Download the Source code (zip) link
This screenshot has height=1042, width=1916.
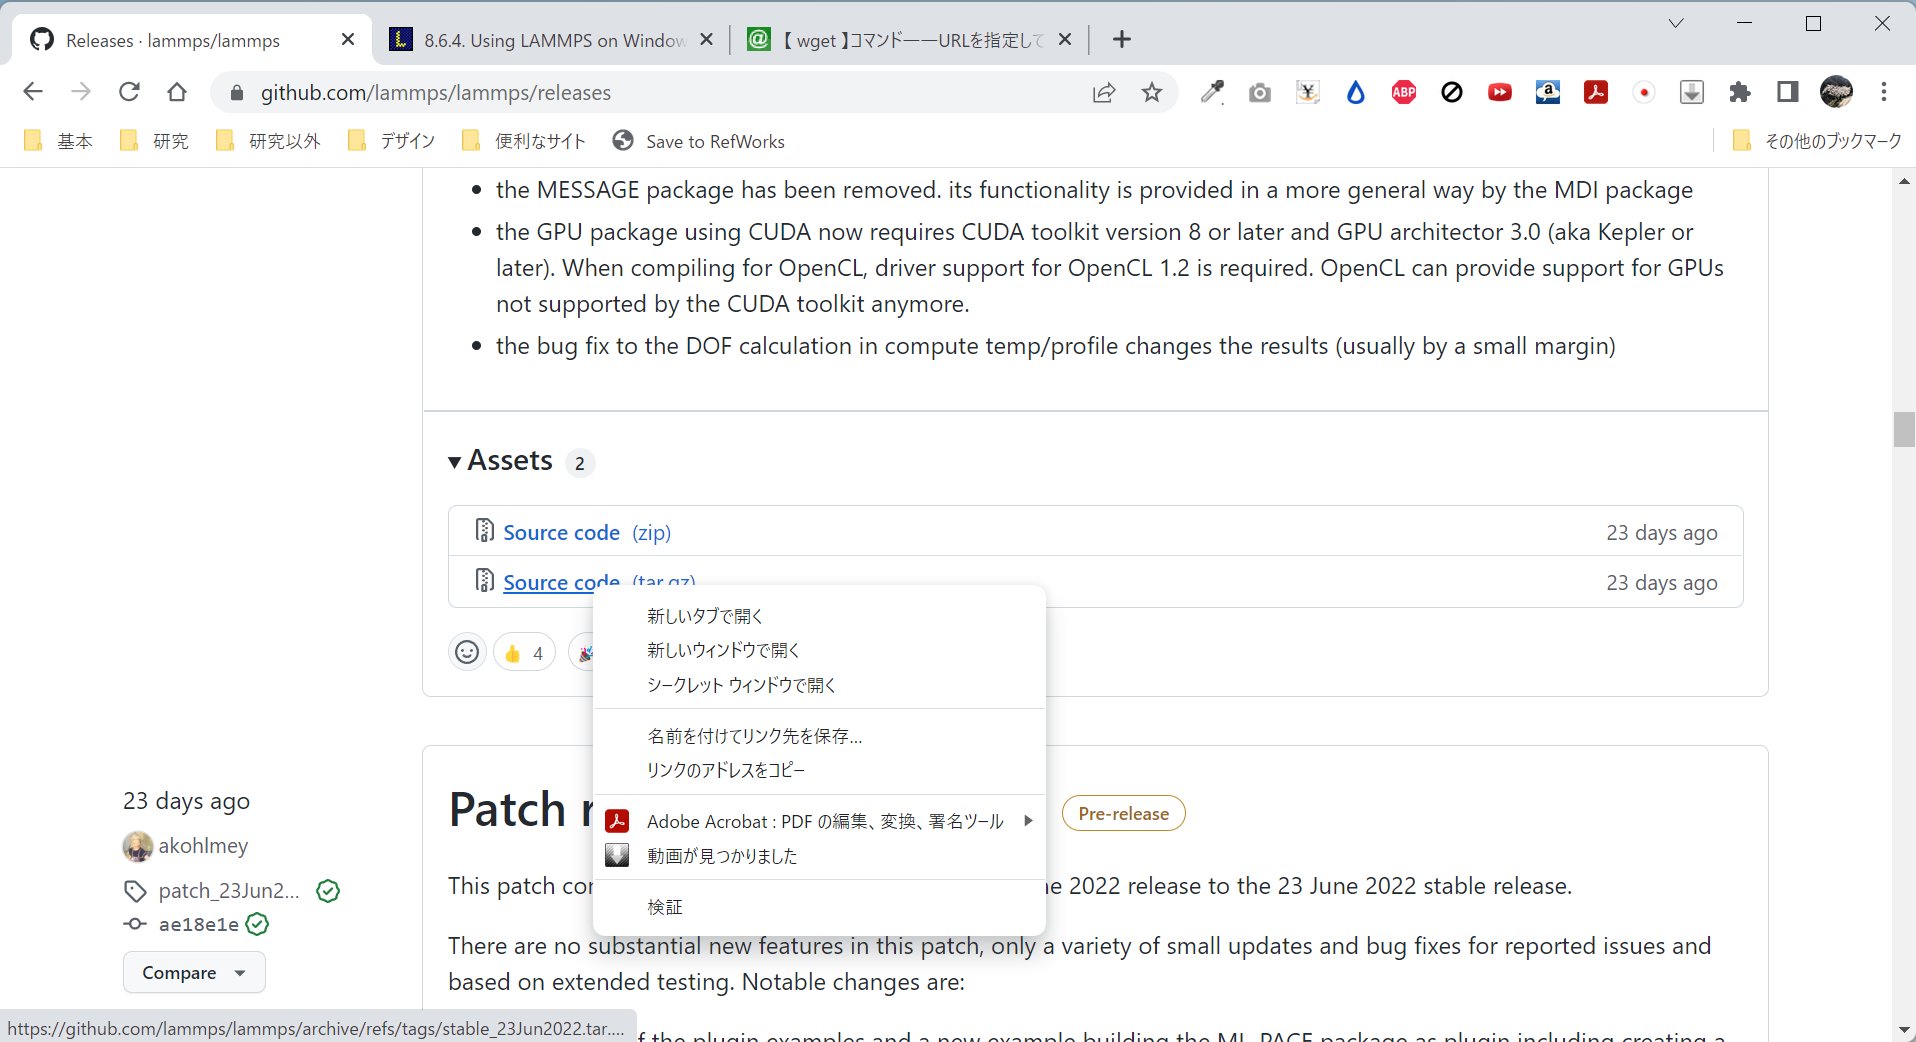point(561,533)
